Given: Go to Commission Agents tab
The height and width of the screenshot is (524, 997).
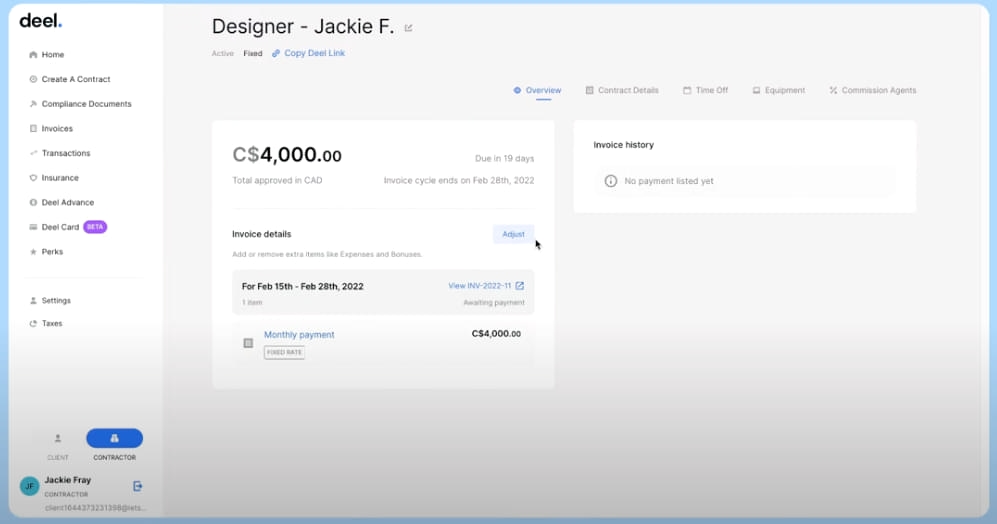Looking at the screenshot, I should click(872, 90).
